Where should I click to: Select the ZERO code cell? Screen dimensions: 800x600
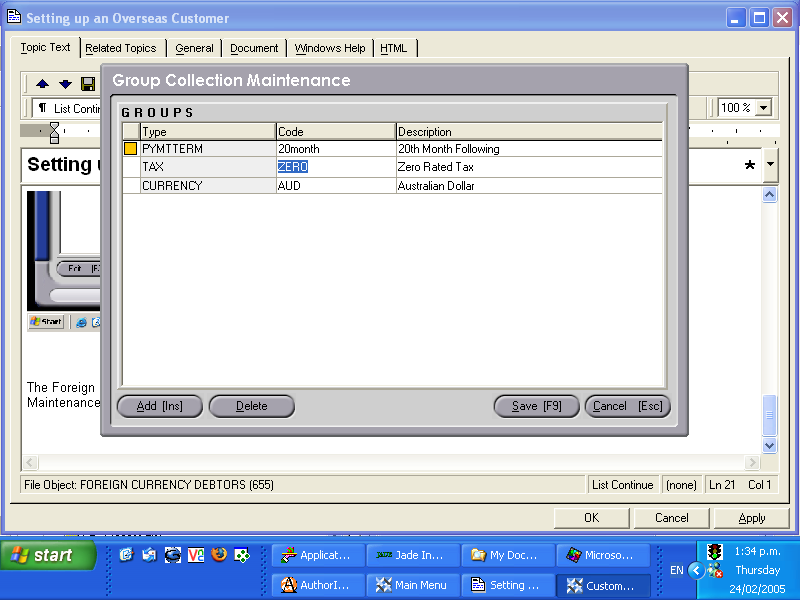291,166
